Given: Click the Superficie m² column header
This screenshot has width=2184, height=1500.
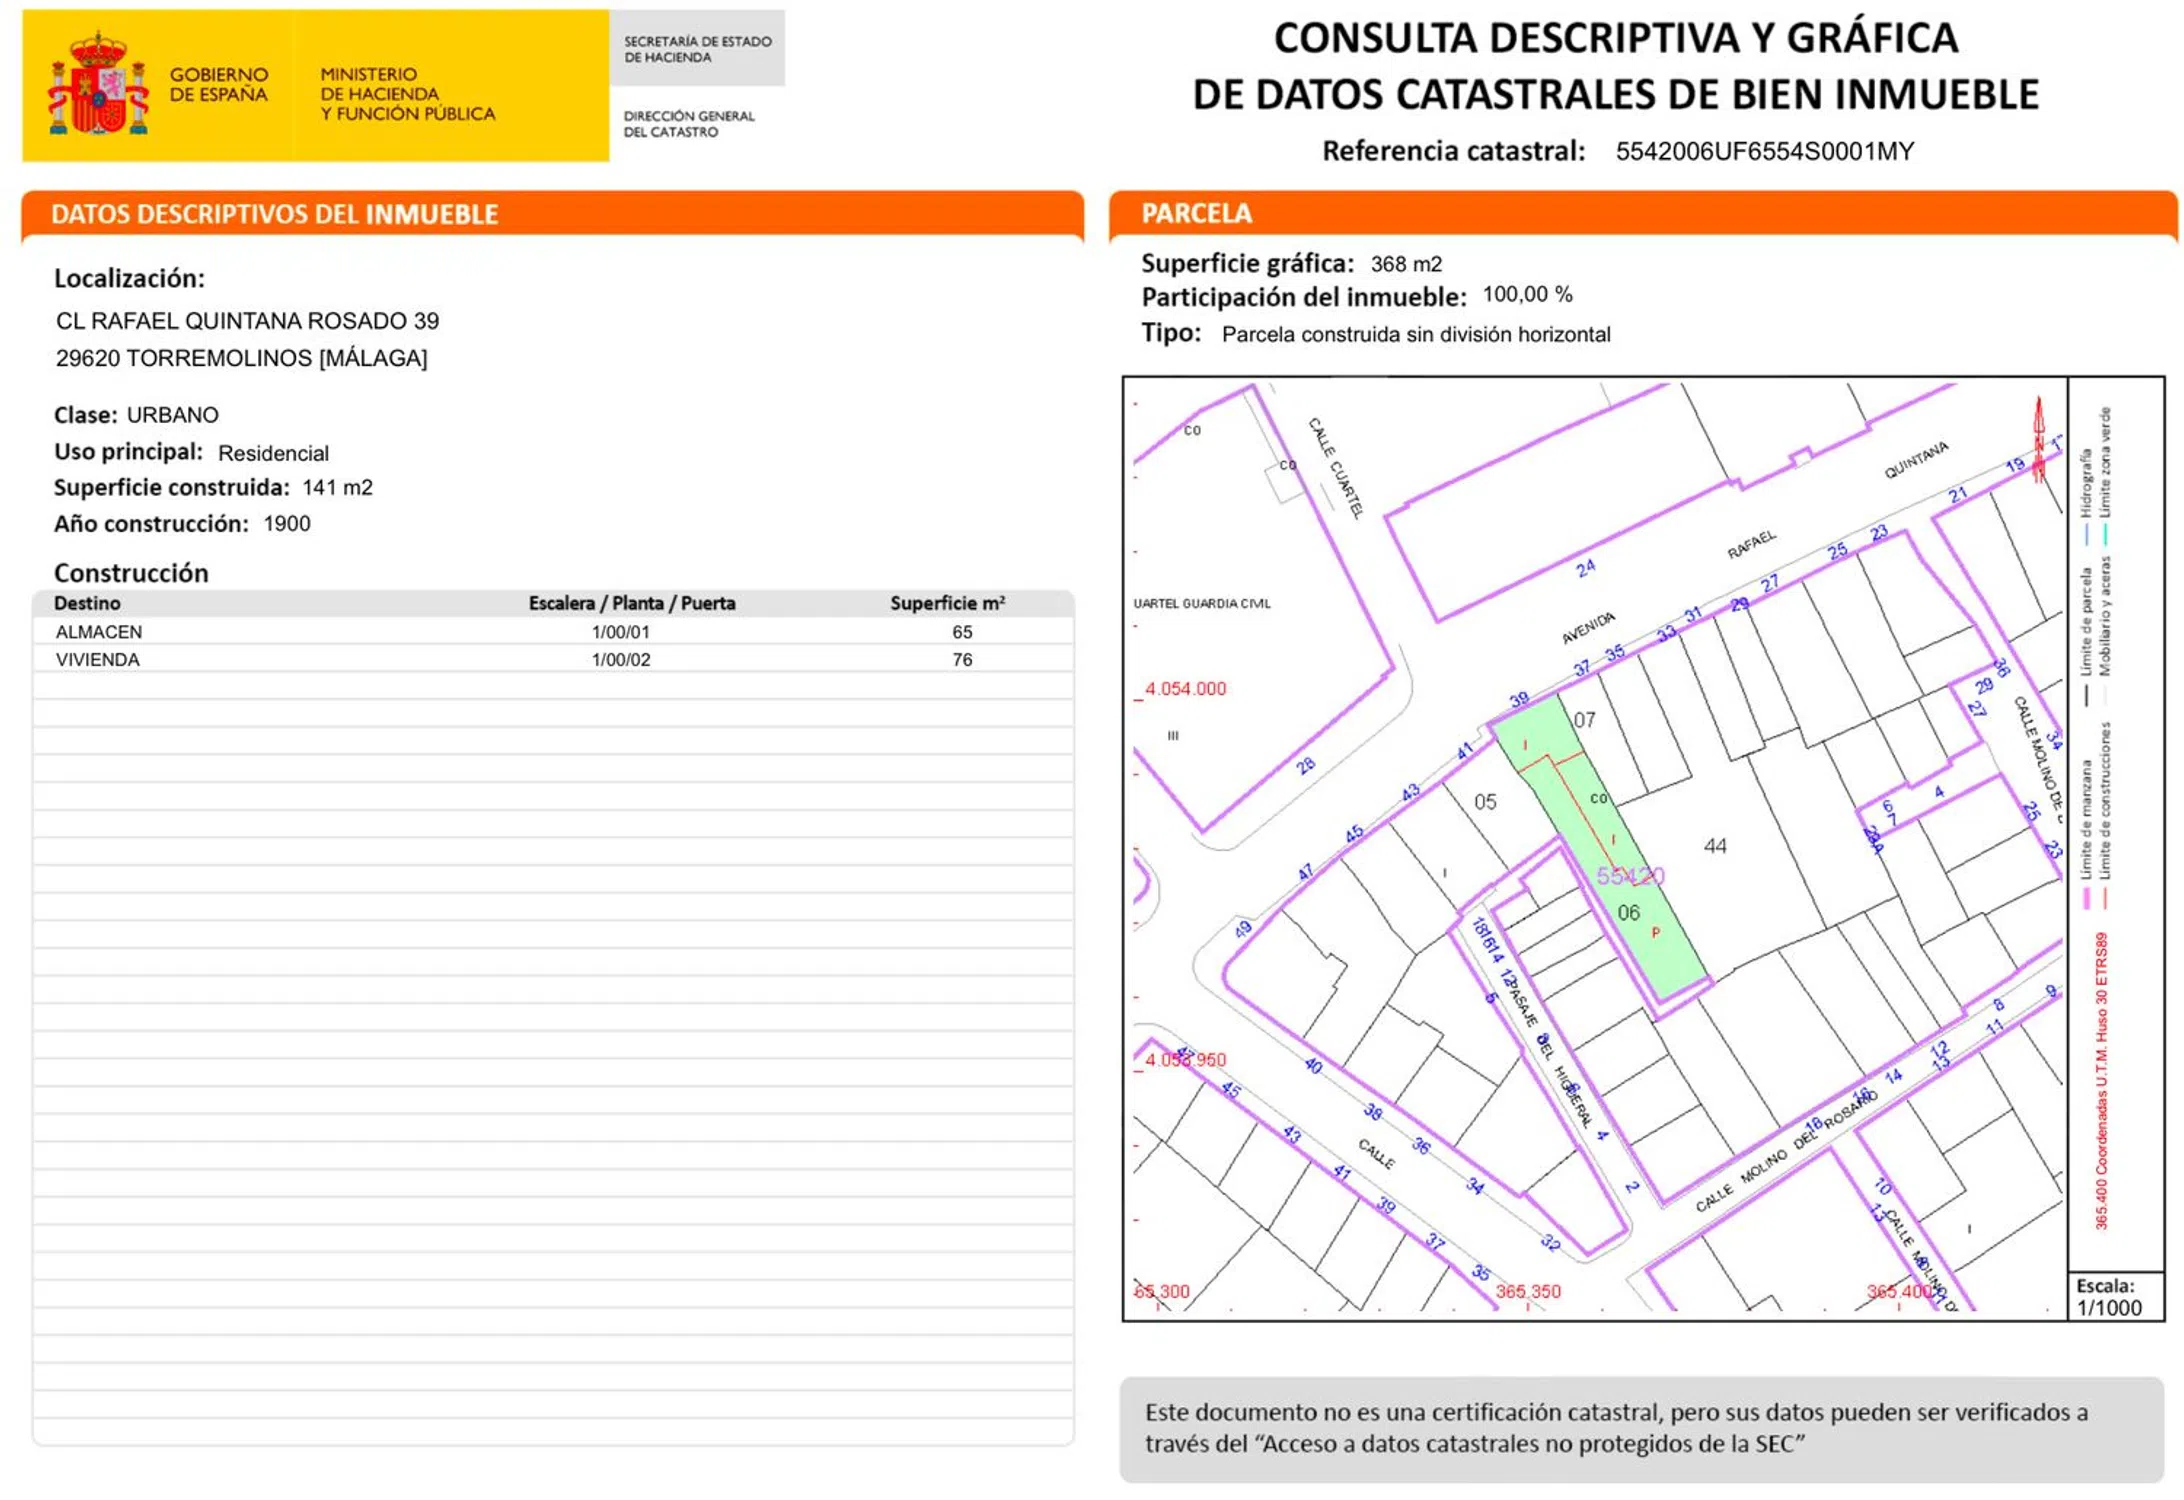Looking at the screenshot, I should point(946,603).
